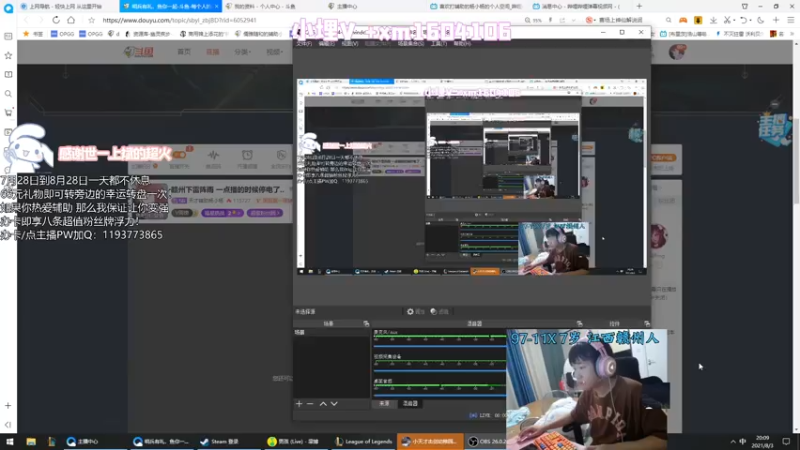Open the sidebar search magnifier icon
The height and width of the screenshot is (450, 800).
pyautogui.click(x=8, y=94)
